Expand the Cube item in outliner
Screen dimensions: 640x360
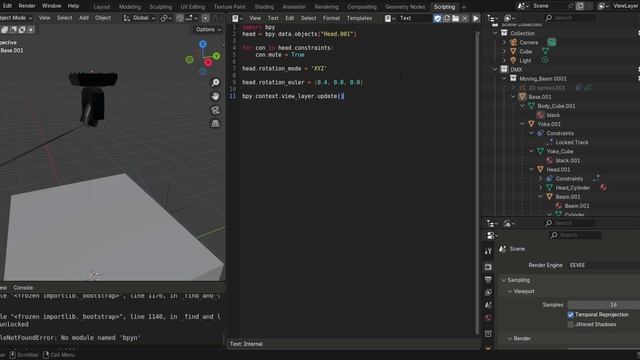coord(504,51)
